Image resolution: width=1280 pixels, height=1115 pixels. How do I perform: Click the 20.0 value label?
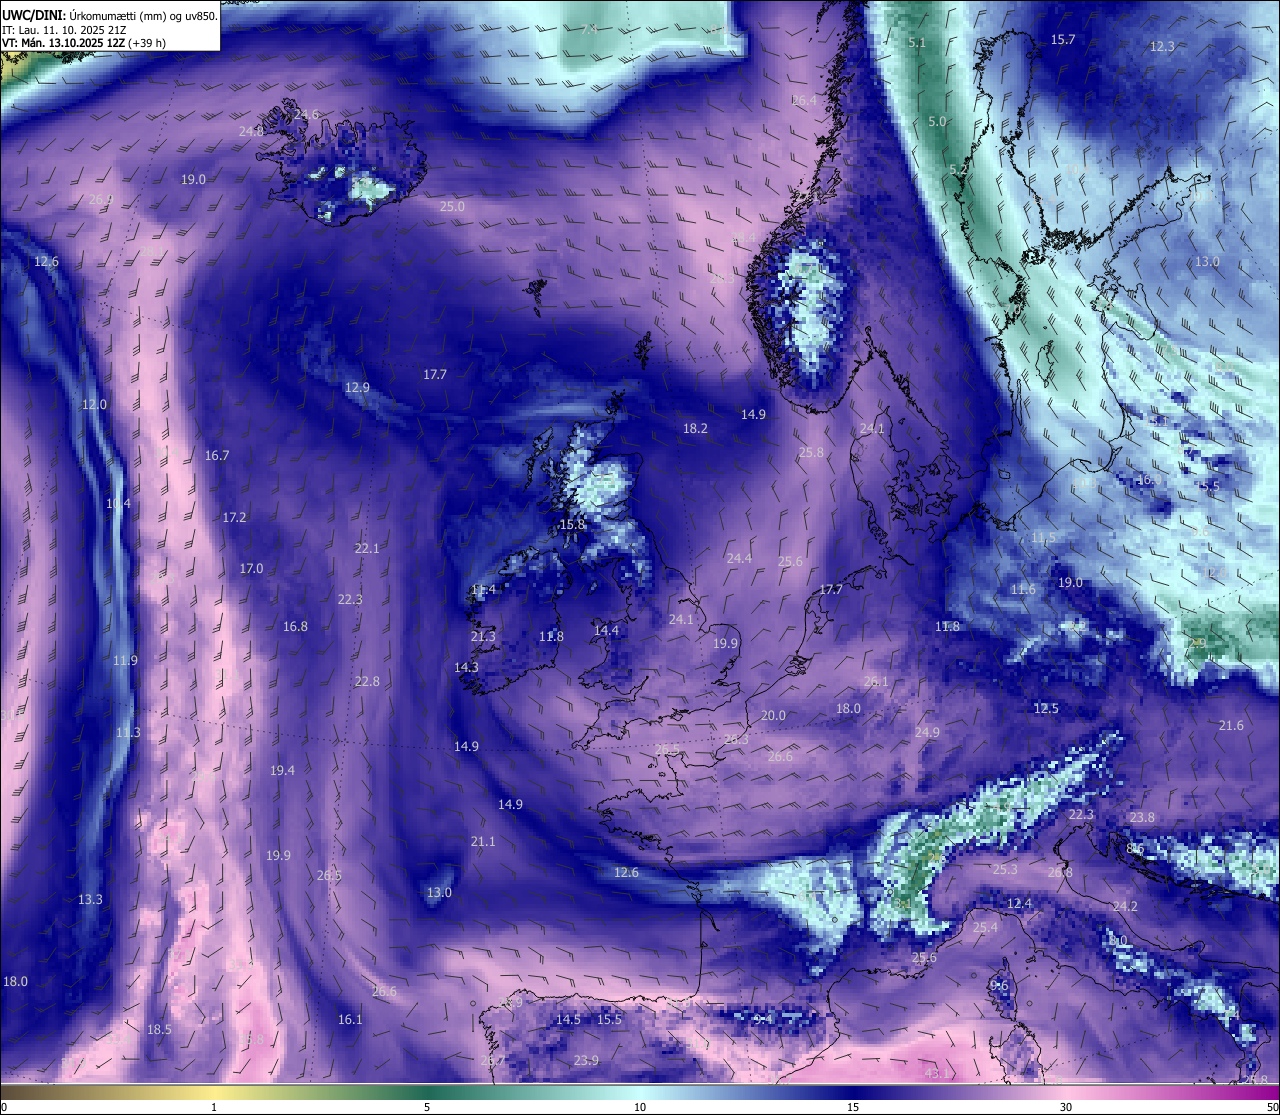point(773,716)
